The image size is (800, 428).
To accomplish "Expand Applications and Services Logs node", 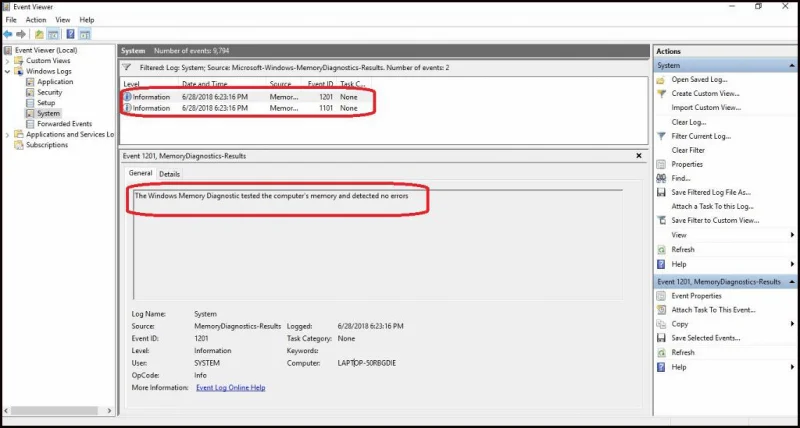I will point(7,135).
